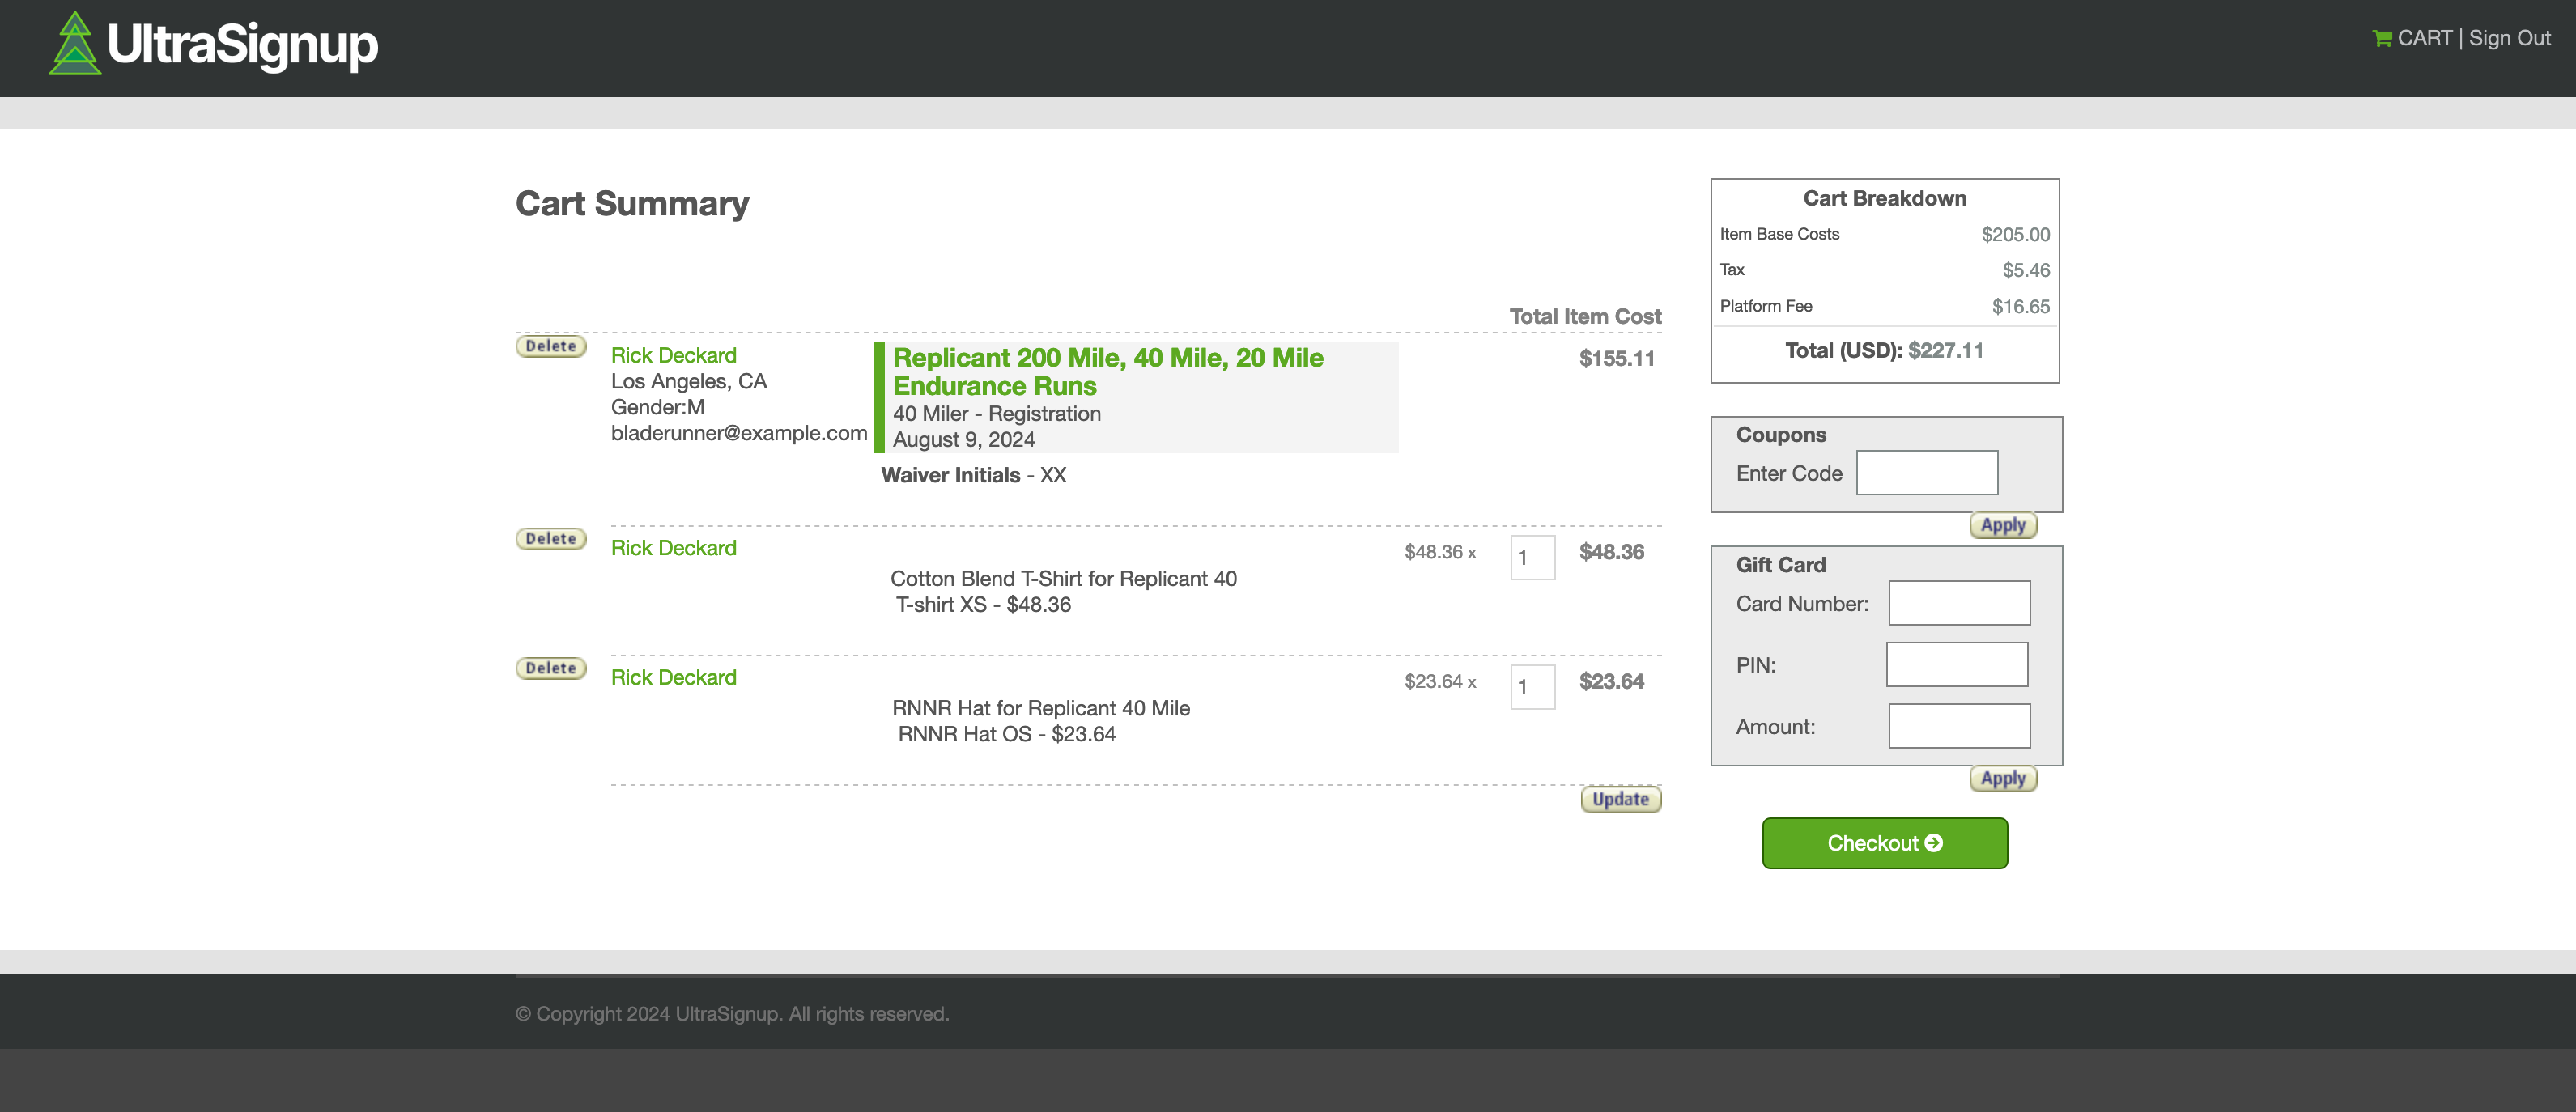Screen dimensions: 2576x1112
Task: Click the T-Shirt quantity field
Action: pyautogui.click(x=1532, y=557)
